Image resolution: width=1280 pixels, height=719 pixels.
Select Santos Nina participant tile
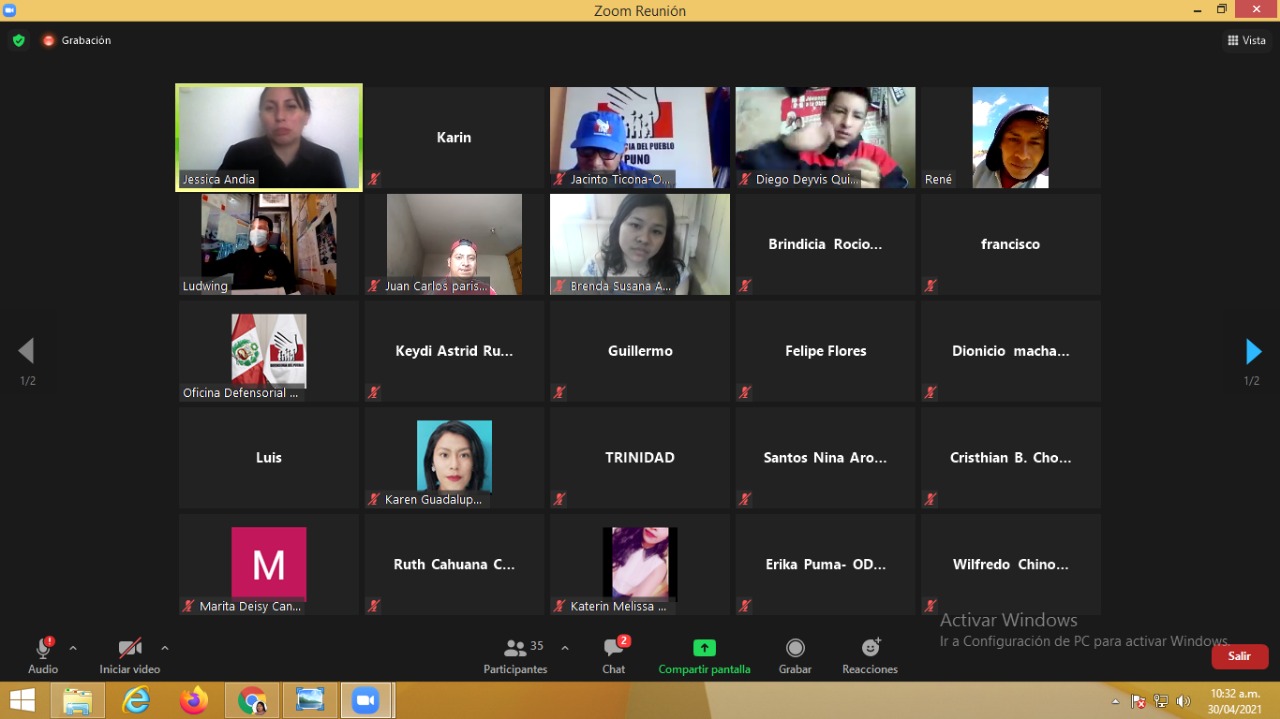tap(825, 457)
